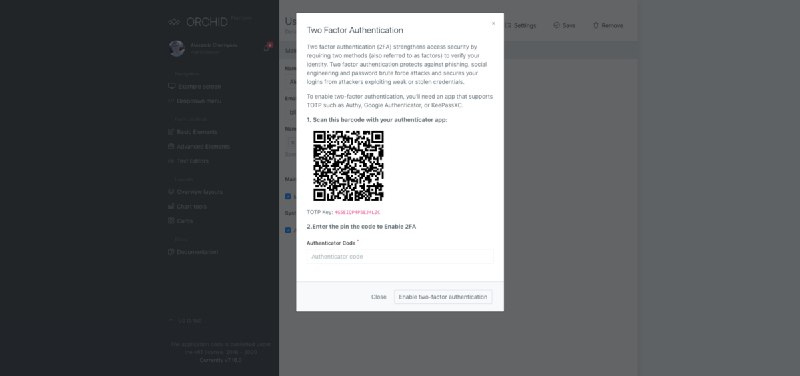Click the Remove trash icon
Image resolution: width=800 pixels, height=376 pixels.
click(595, 25)
